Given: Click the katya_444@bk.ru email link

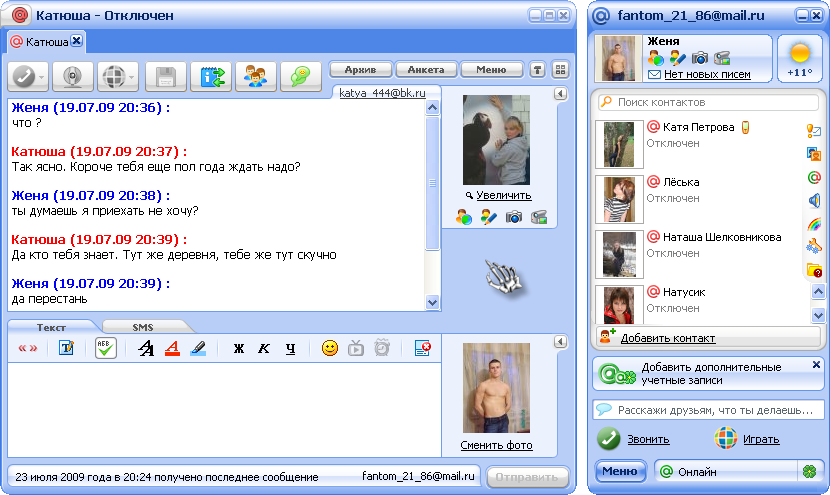Looking at the screenshot, I should pyautogui.click(x=382, y=93).
